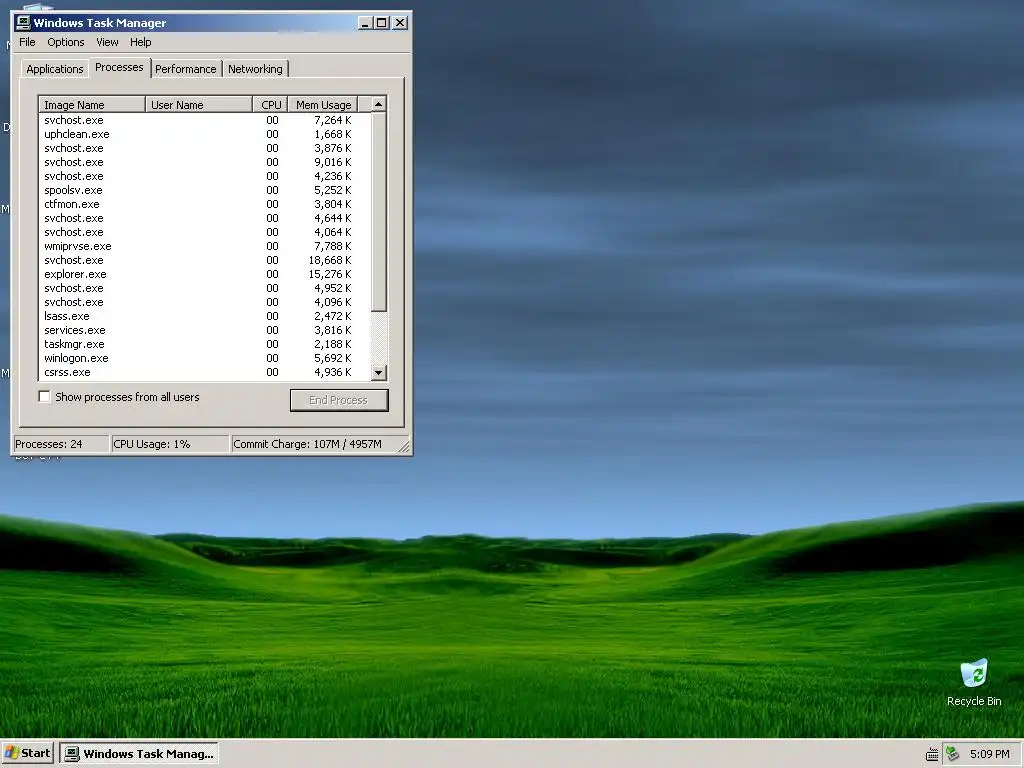
Task: Open the Networking tab
Action: (x=255, y=69)
